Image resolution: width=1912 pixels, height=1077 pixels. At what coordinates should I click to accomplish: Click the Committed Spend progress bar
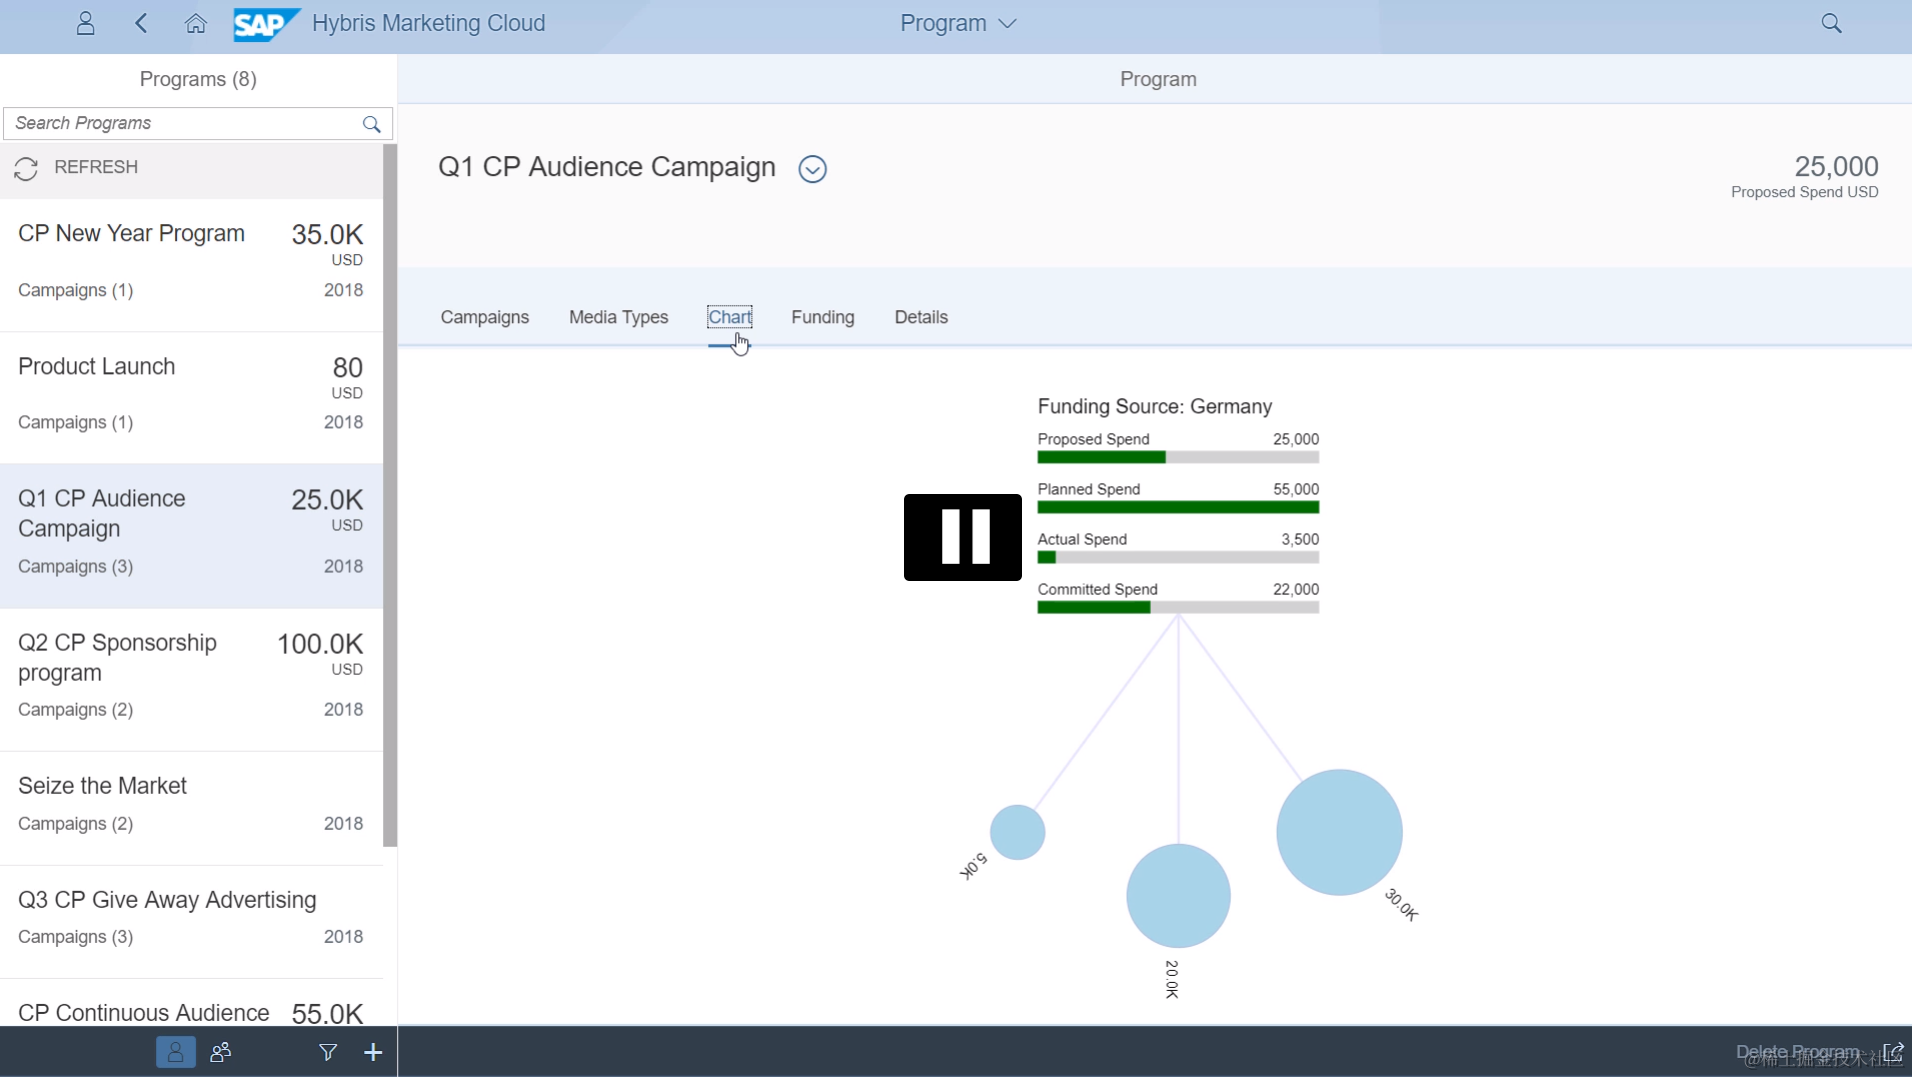pyautogui.click(x=1178, y=608)
